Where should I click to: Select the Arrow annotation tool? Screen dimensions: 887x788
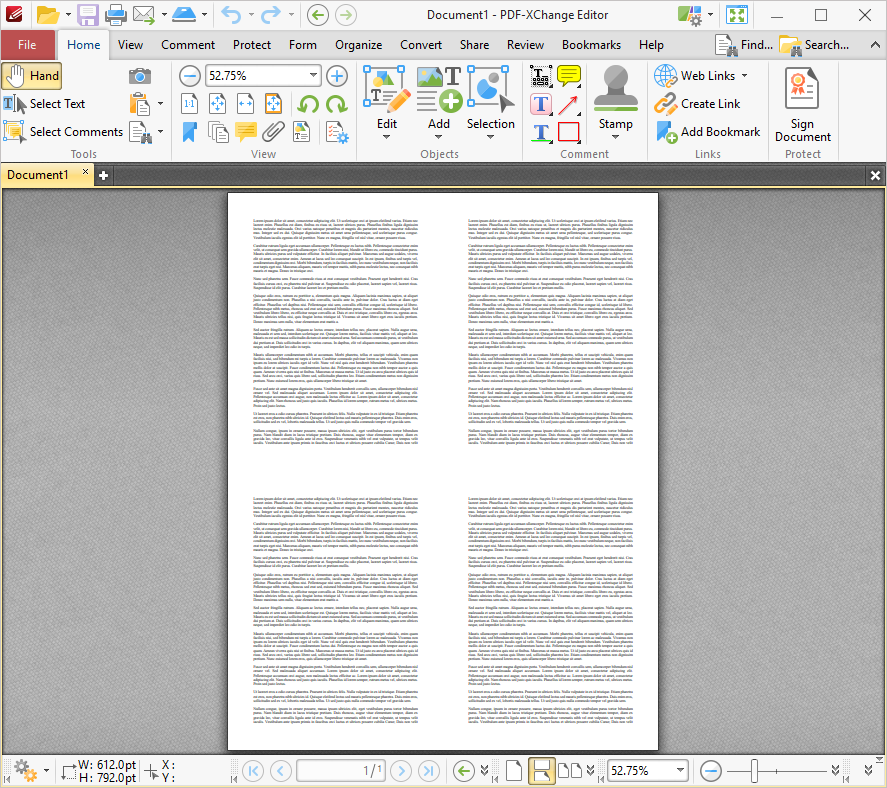click(x=569, y=104)
